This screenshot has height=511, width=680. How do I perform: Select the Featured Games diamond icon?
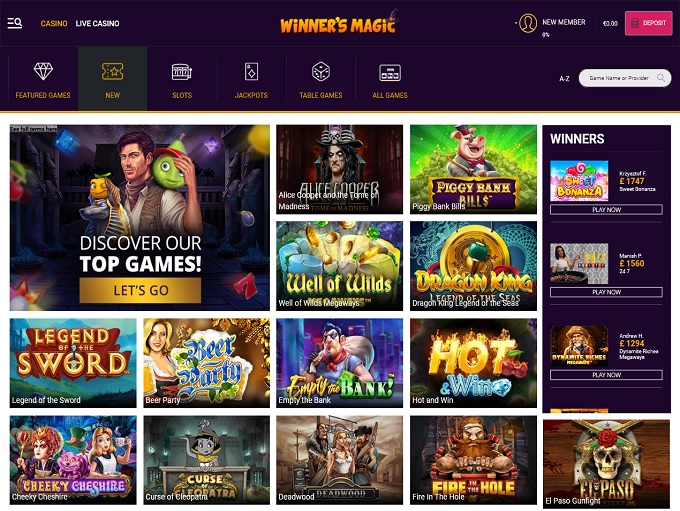pos(43,71)
